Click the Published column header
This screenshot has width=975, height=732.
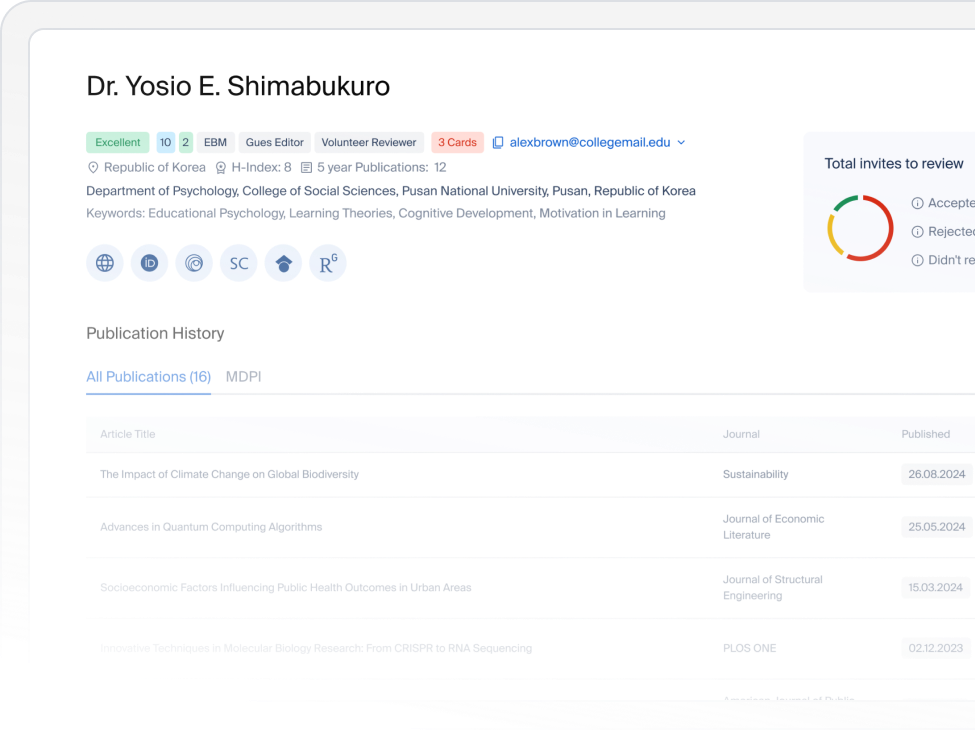pos(926,434)
